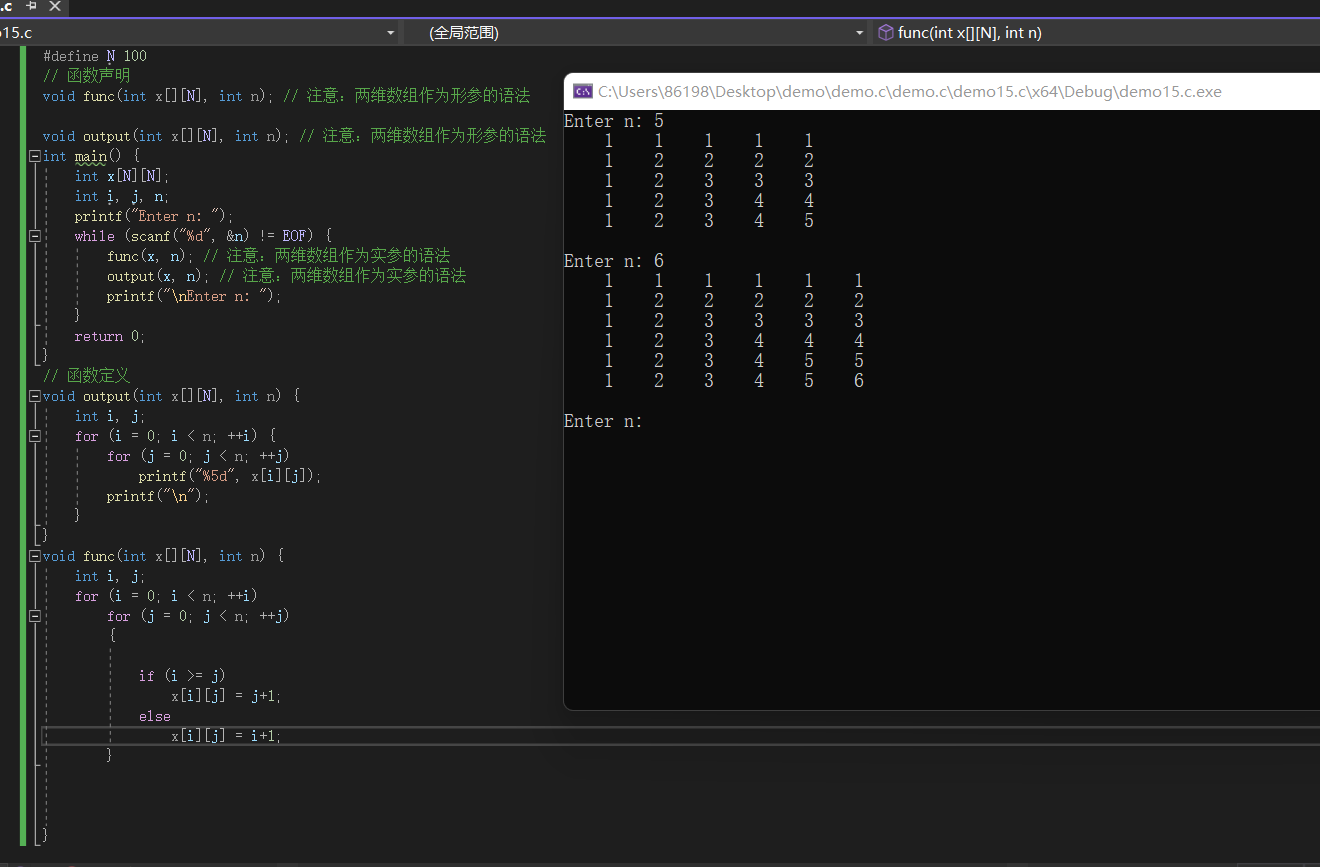Click the 'else' keyword line
Image resolution: width=1320 pixels, height=867 pixels.
click(x=155, y=716)
